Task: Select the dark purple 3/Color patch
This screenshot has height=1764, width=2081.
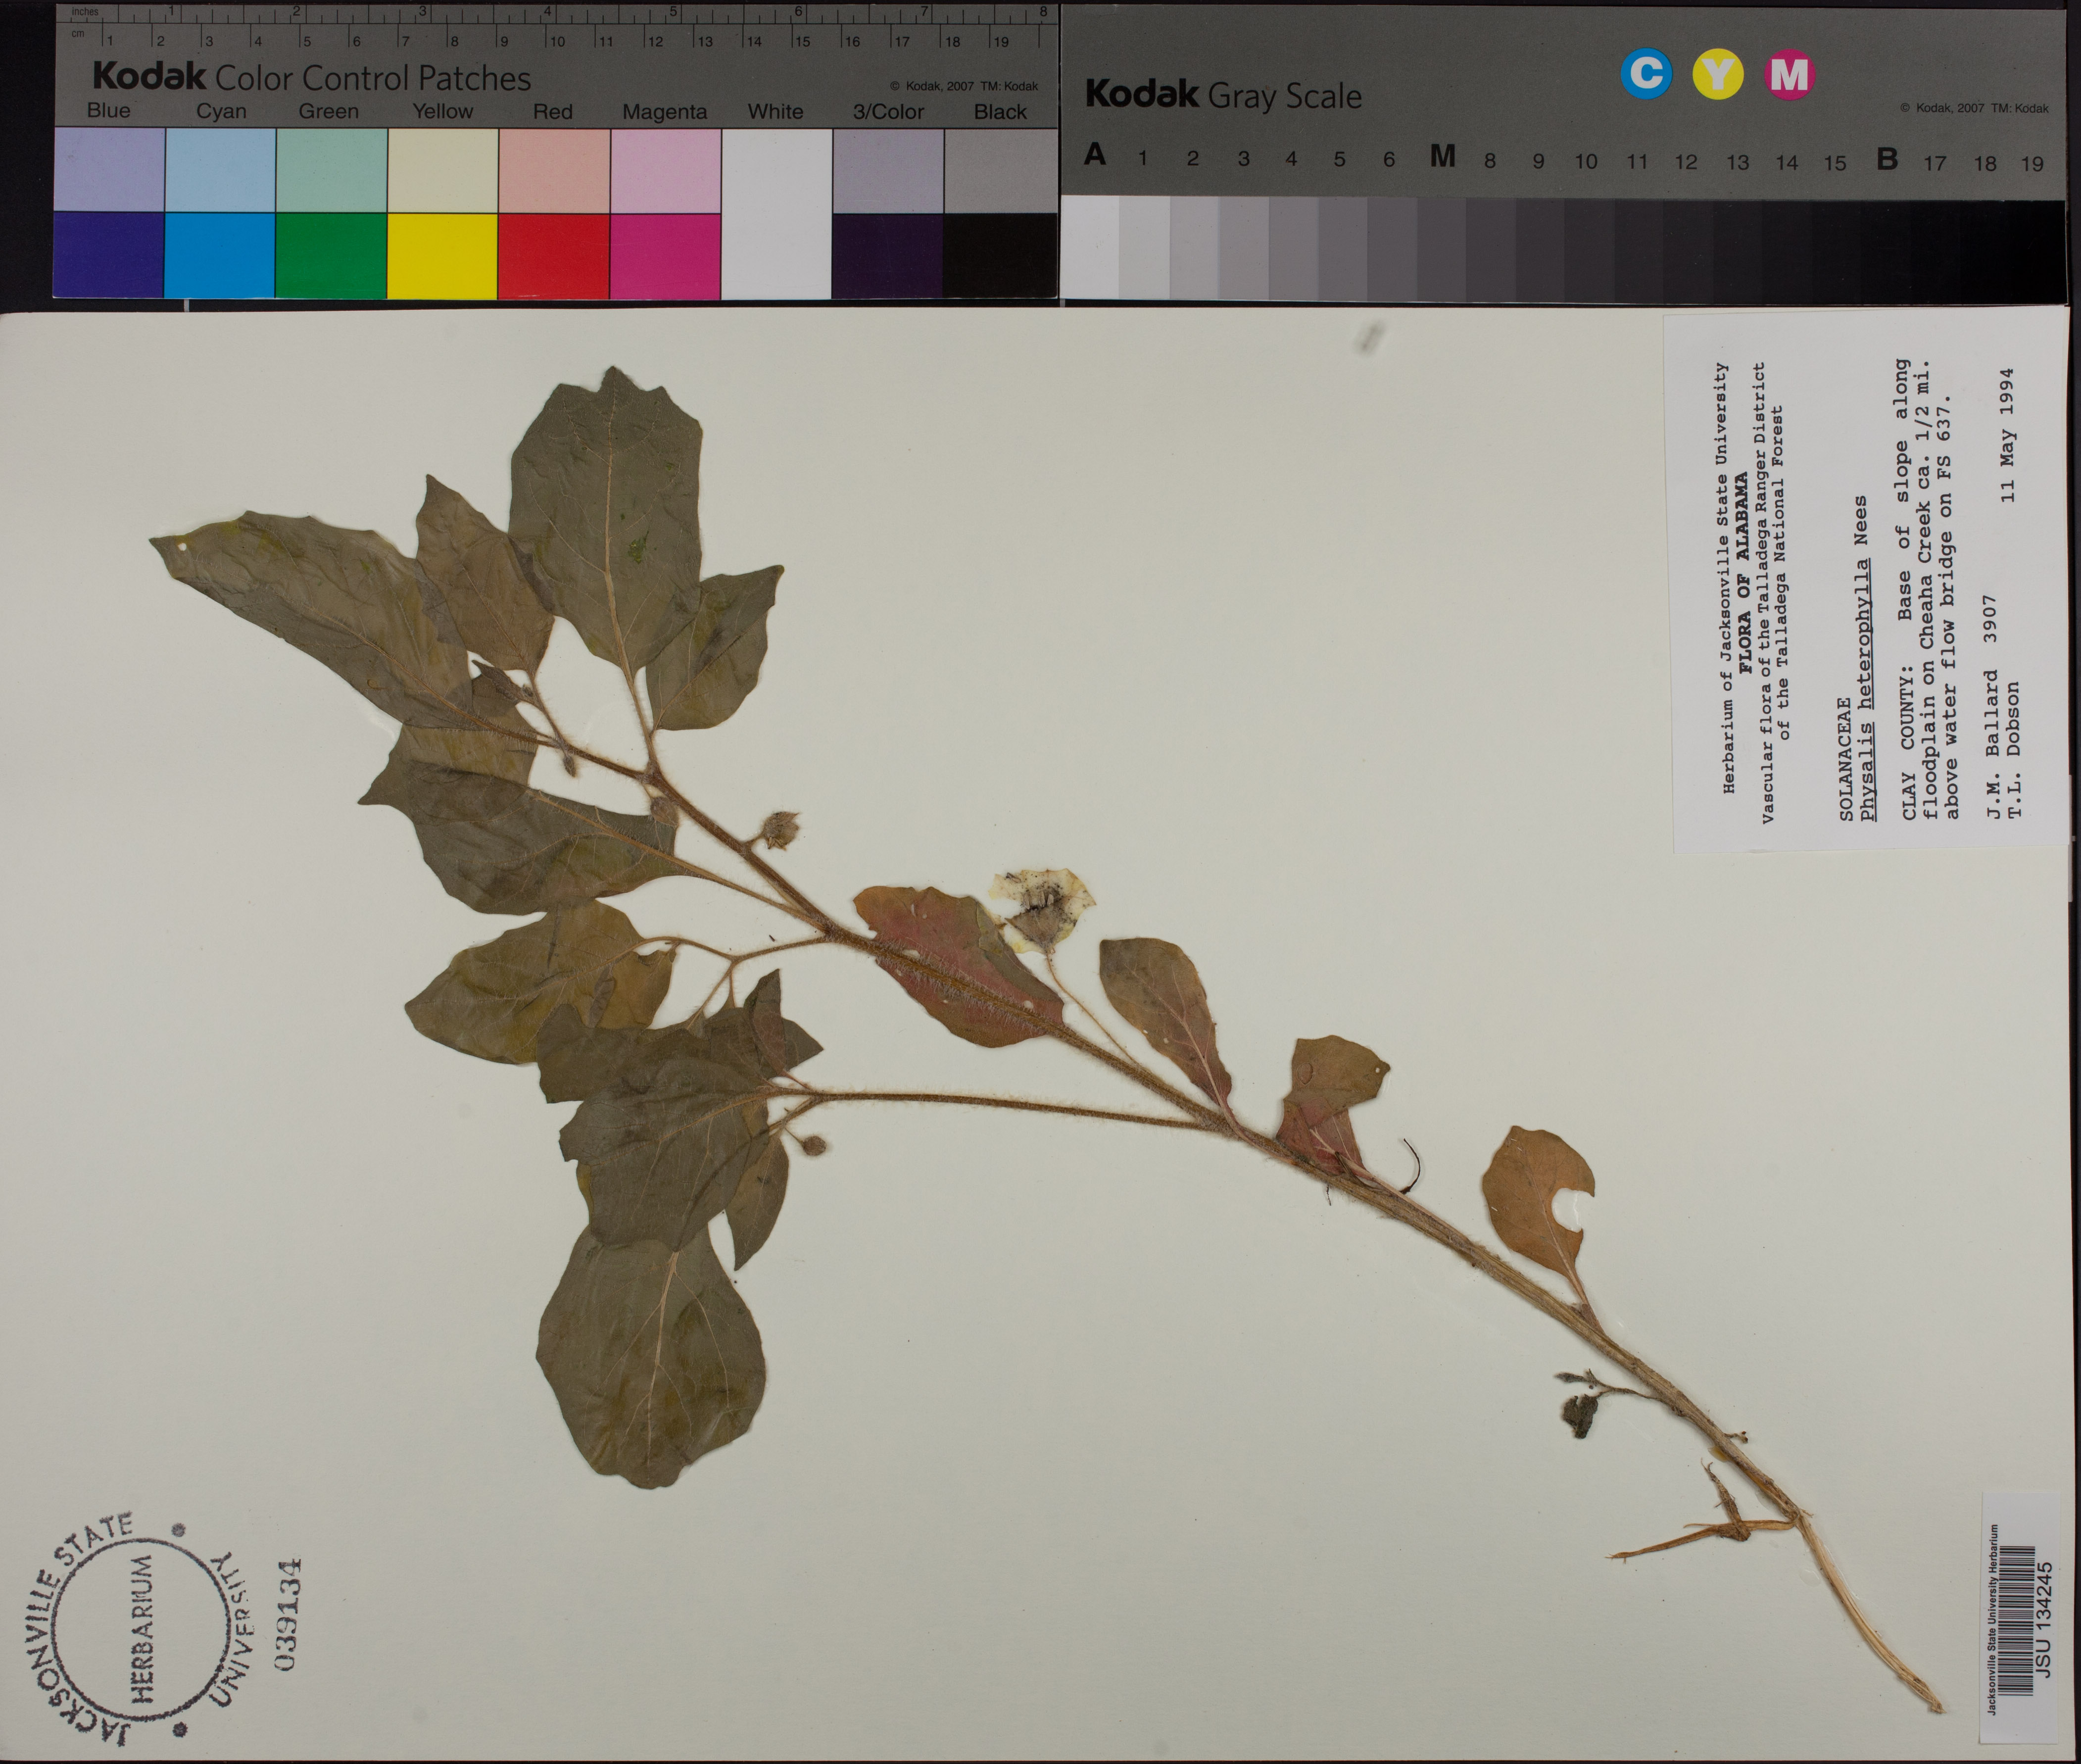Action: 888,255
